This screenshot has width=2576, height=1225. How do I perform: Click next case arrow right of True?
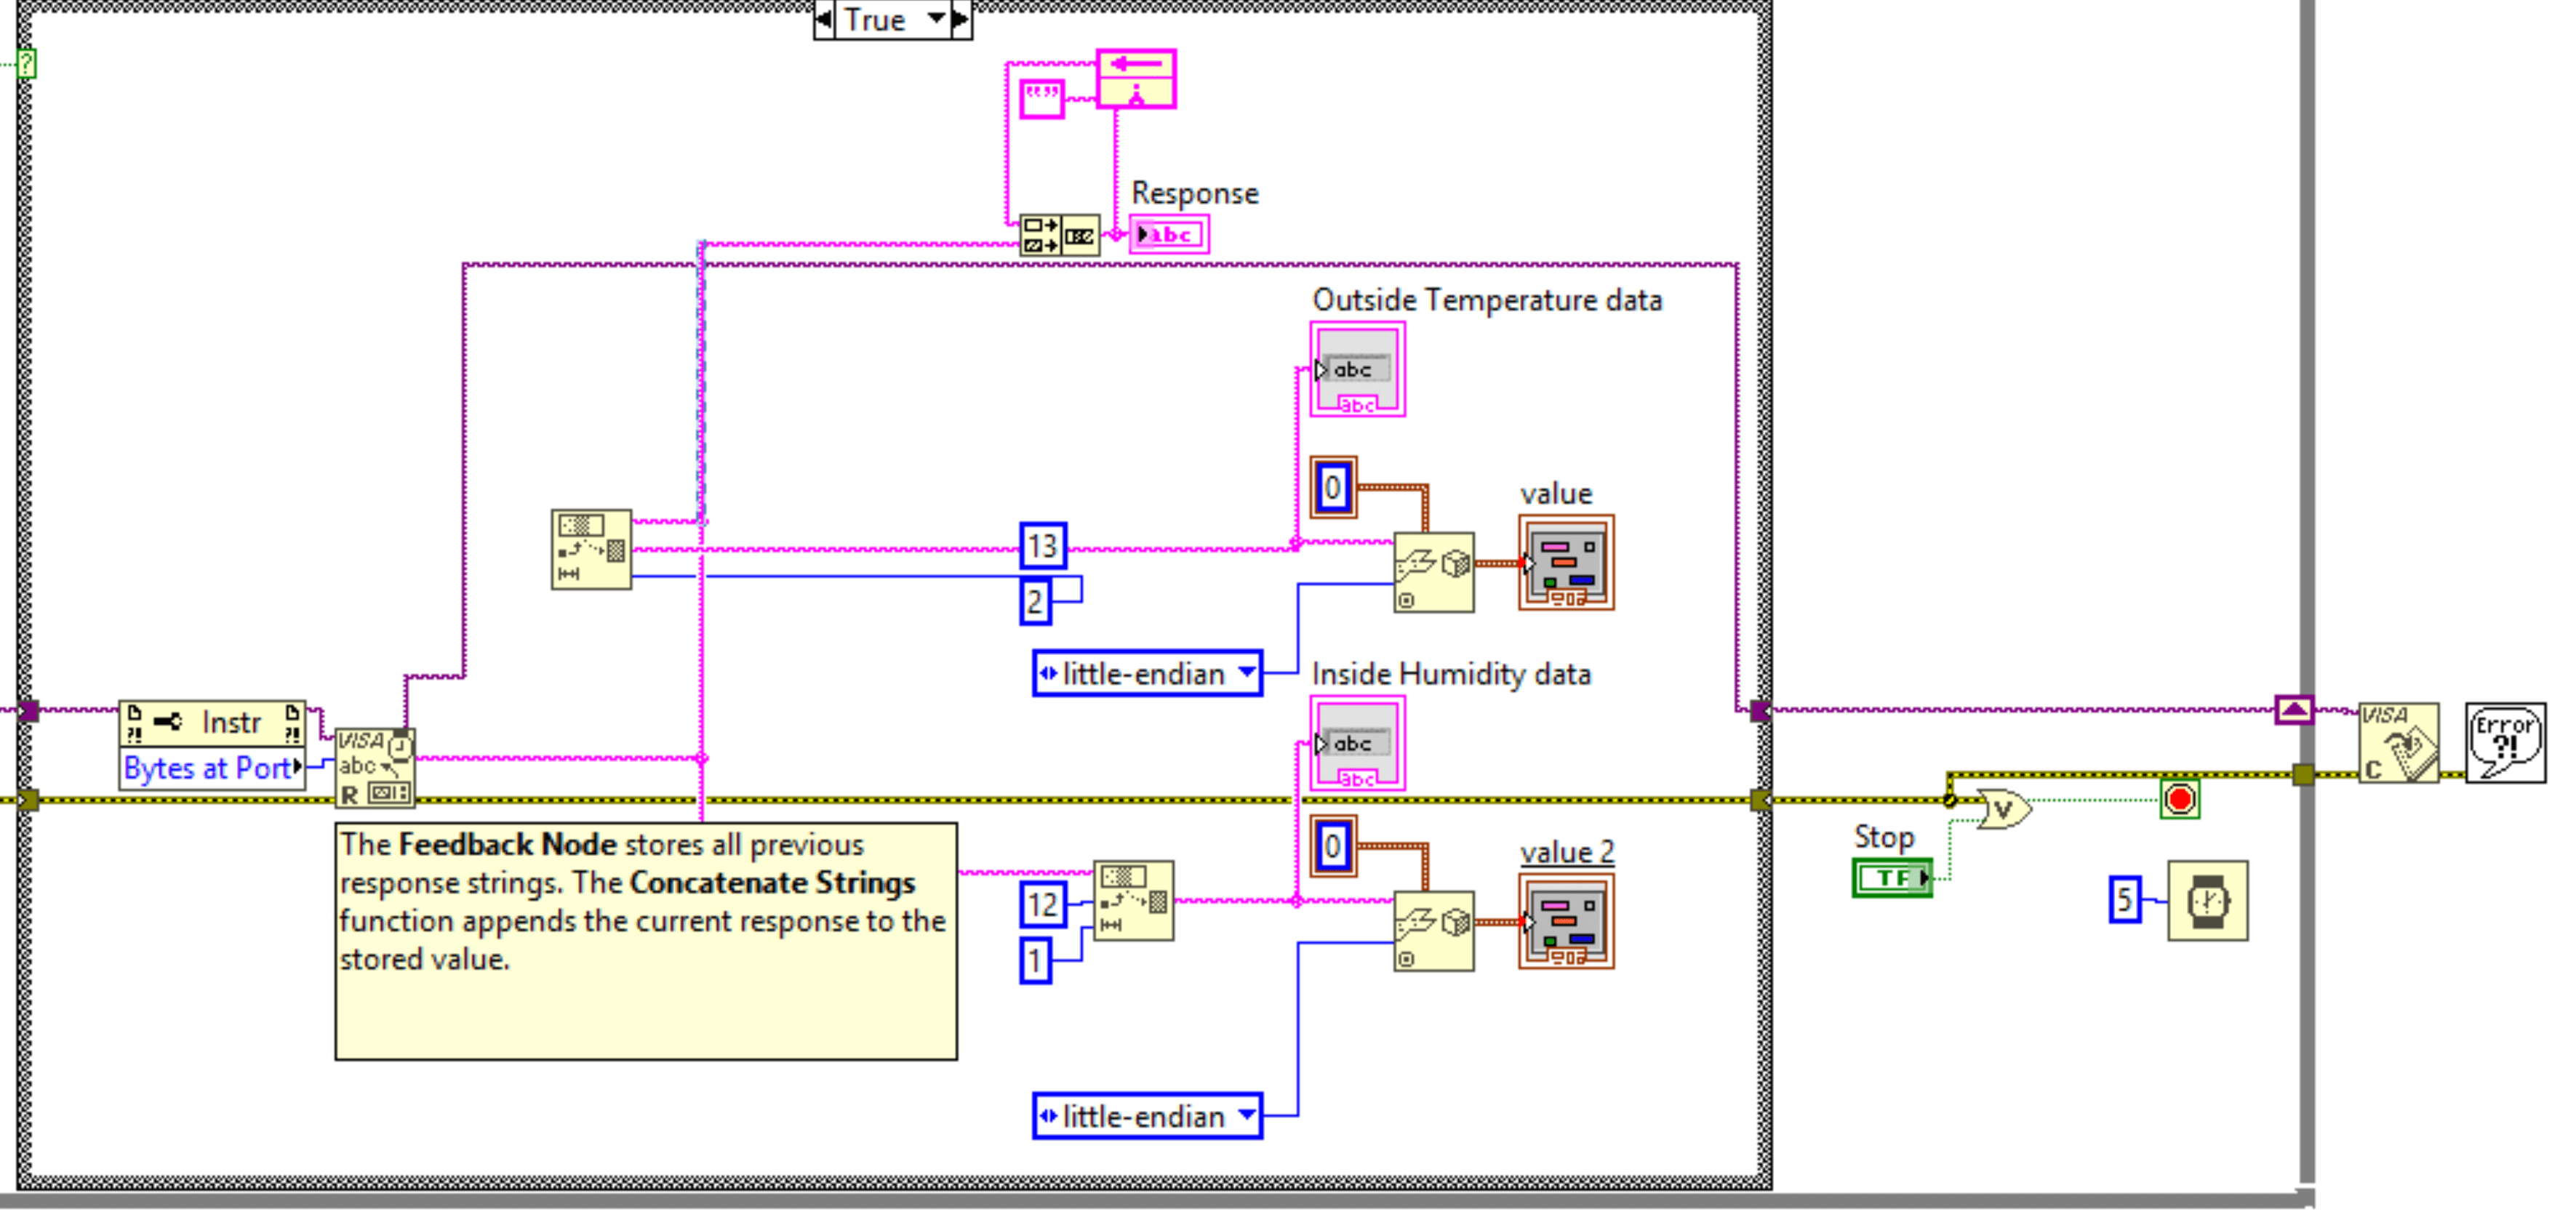pyautogui.click(x=960, y=19)
